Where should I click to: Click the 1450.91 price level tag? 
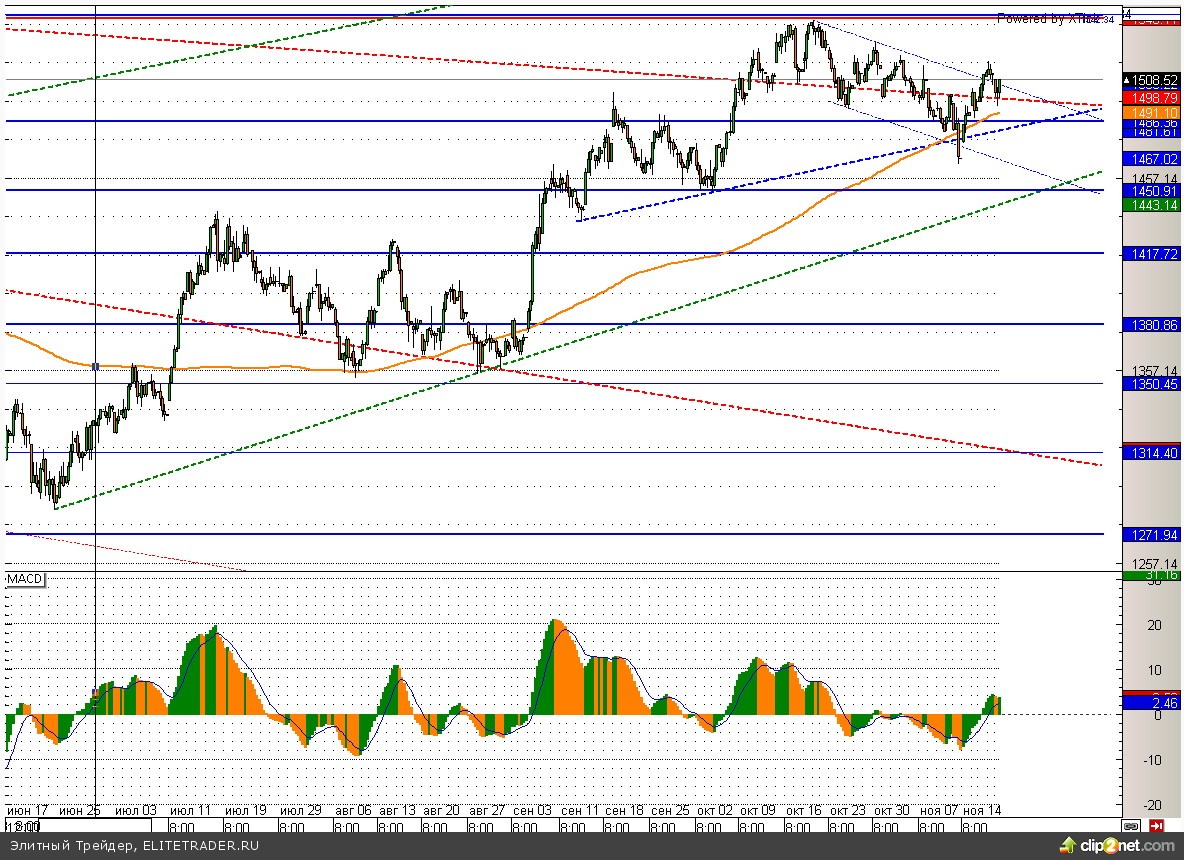point(1151,191)
